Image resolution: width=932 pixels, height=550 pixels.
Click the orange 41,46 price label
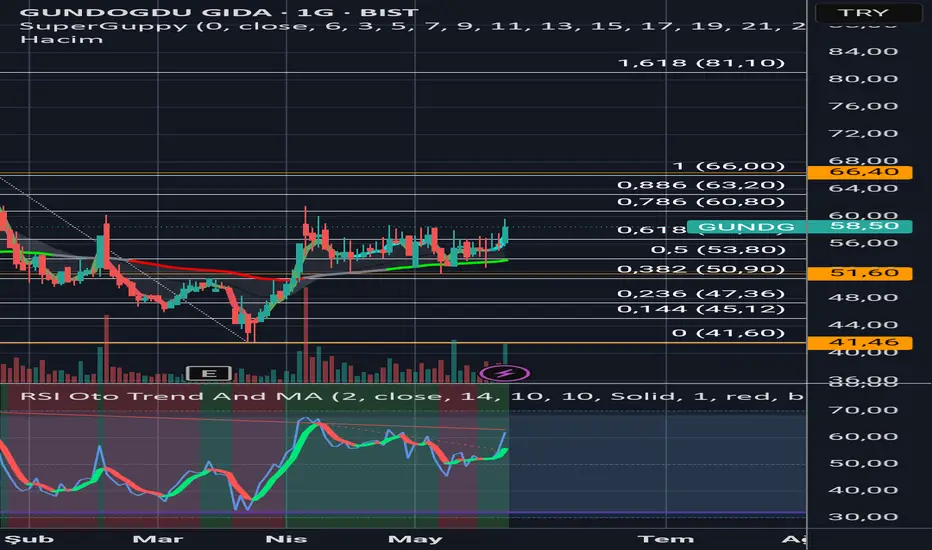click(x=860, y=342)
